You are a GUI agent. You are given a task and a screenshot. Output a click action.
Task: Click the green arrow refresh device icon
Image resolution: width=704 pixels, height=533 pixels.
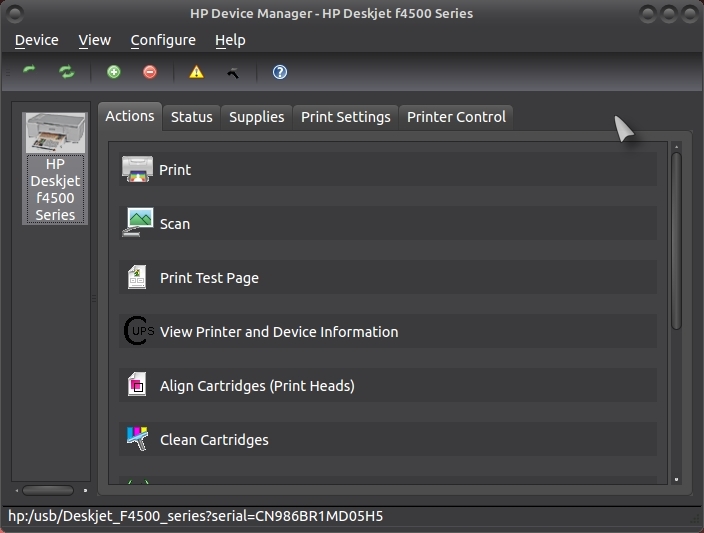[29, 71]
